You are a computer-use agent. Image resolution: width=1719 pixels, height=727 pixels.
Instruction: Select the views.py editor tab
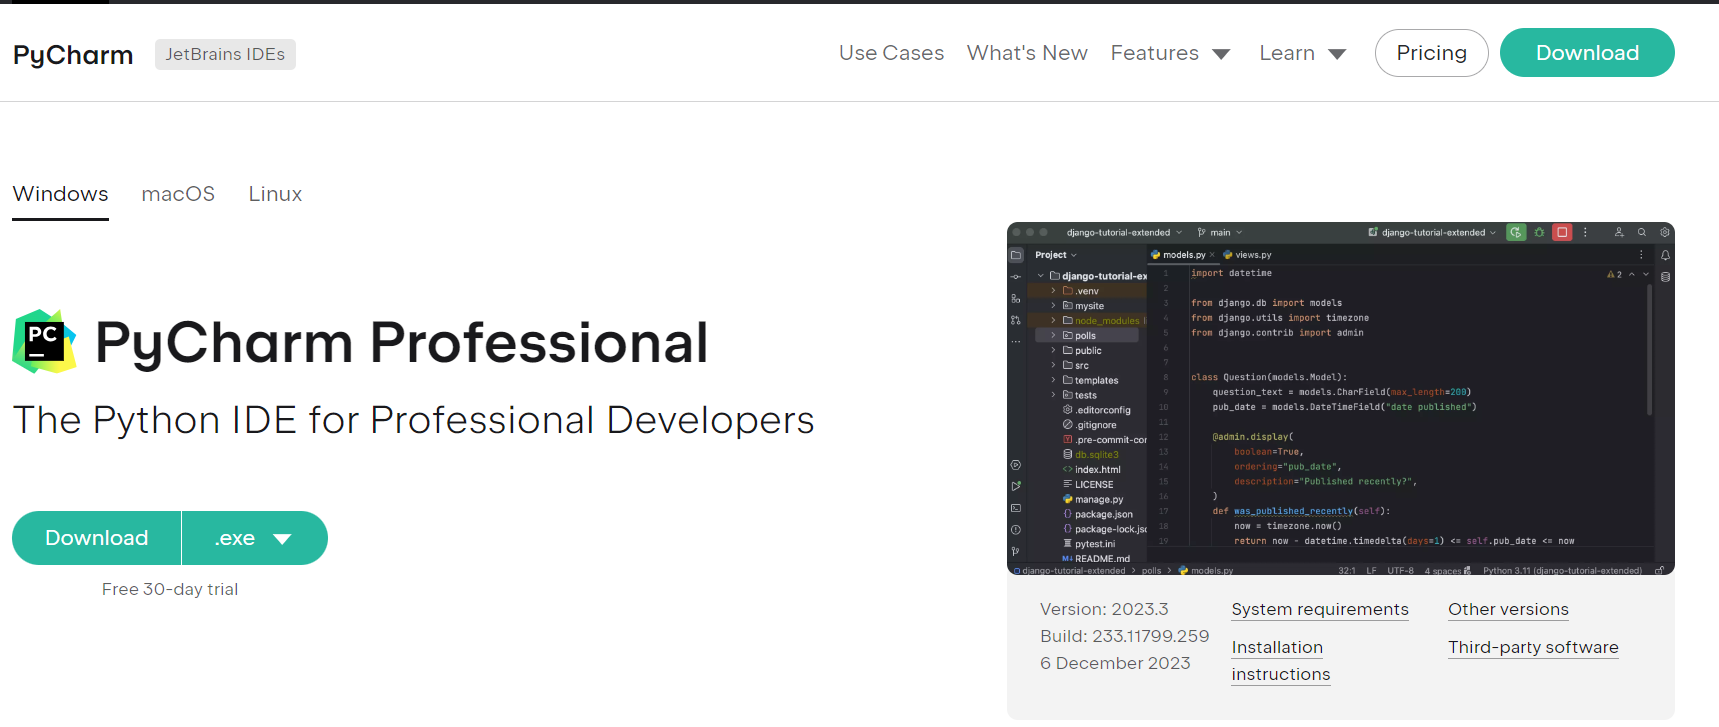click(1247, 255)
